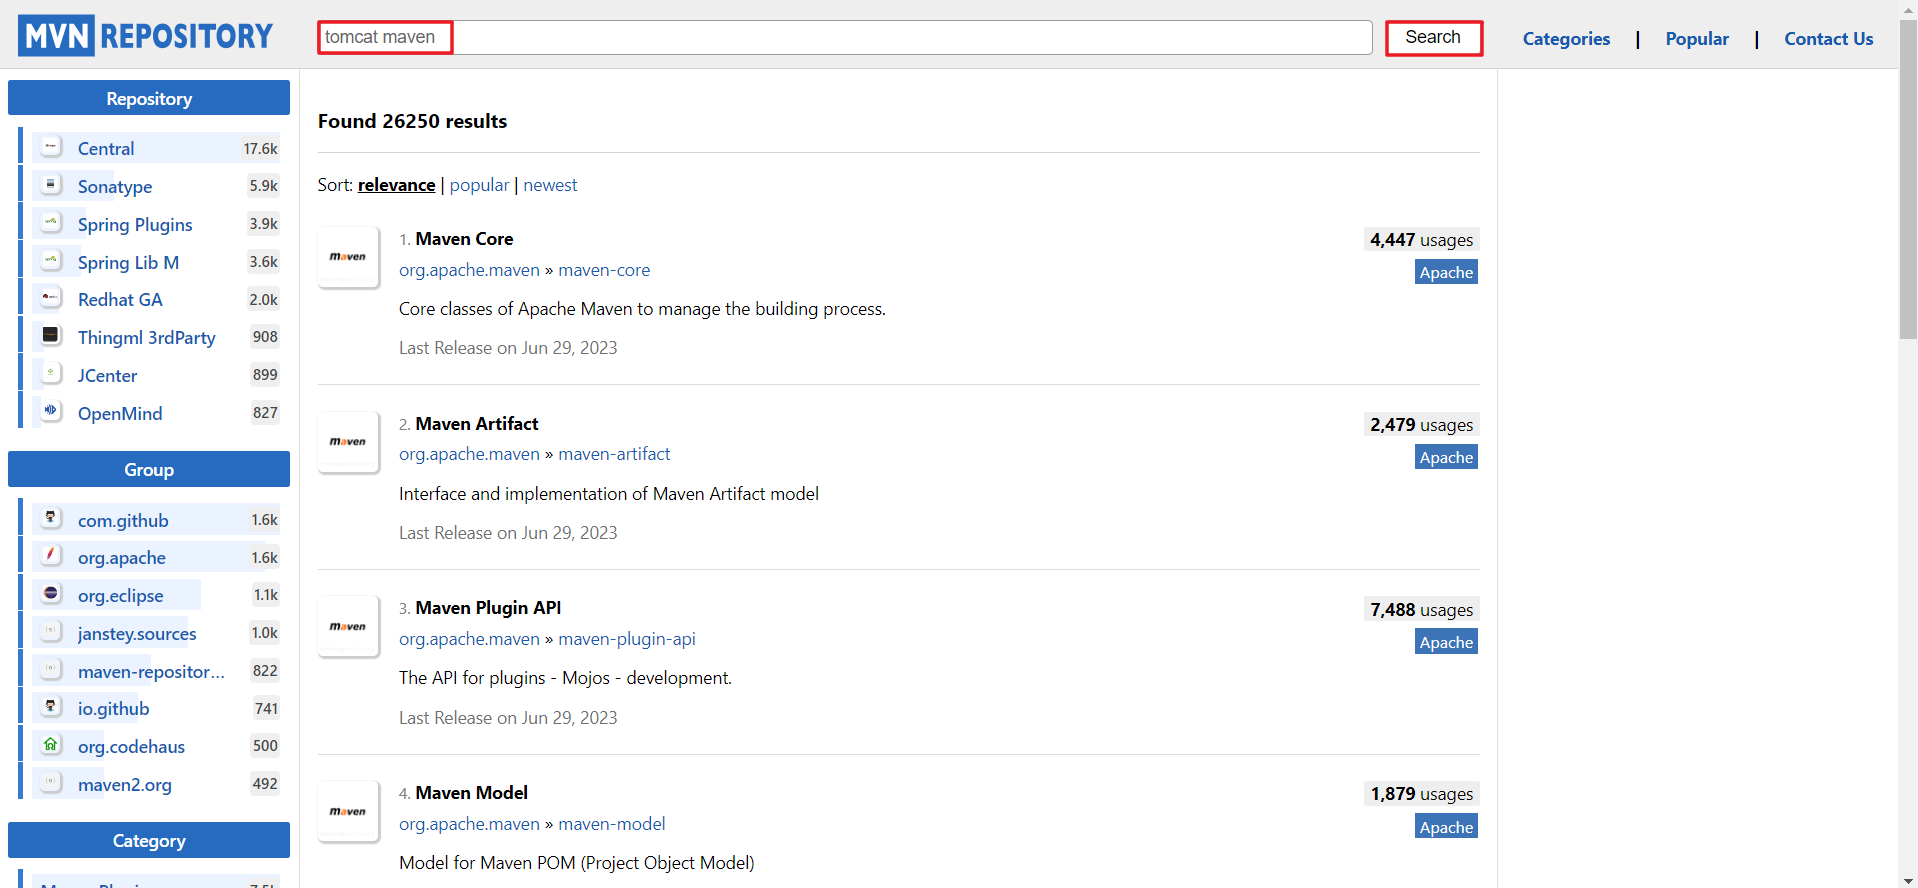Filter by Spring Plugins repository

(135, 224)
